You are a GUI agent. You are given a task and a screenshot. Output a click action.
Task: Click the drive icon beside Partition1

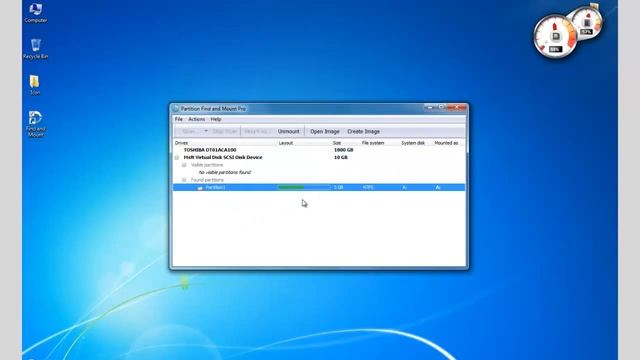(x=200, y=187)
